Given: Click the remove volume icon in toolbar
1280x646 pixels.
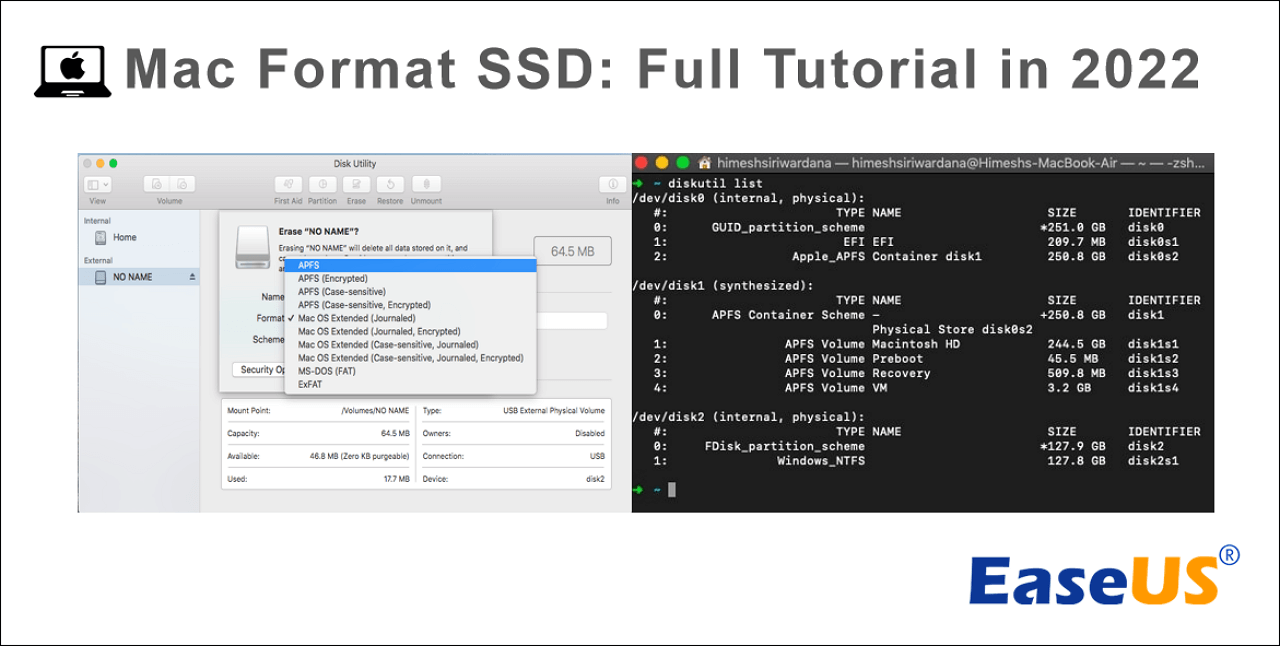Looking at the screenshot, I should 182,185.
